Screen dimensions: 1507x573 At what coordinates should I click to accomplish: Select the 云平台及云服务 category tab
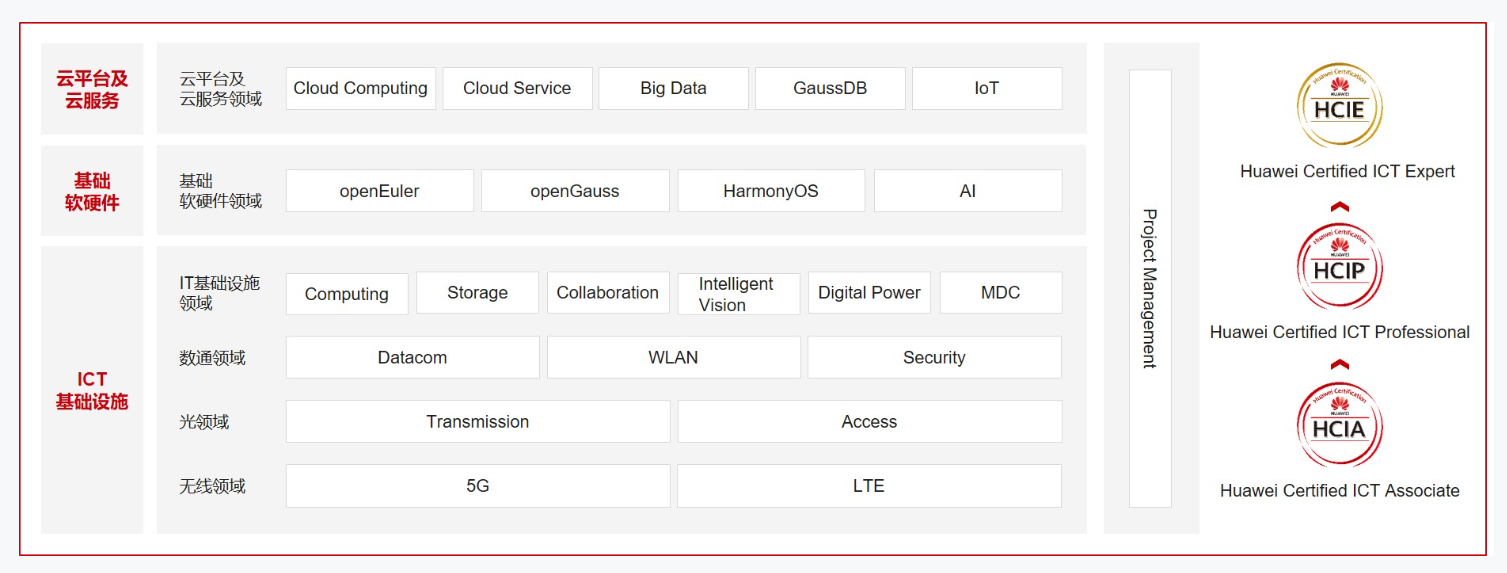pos(92,89)
